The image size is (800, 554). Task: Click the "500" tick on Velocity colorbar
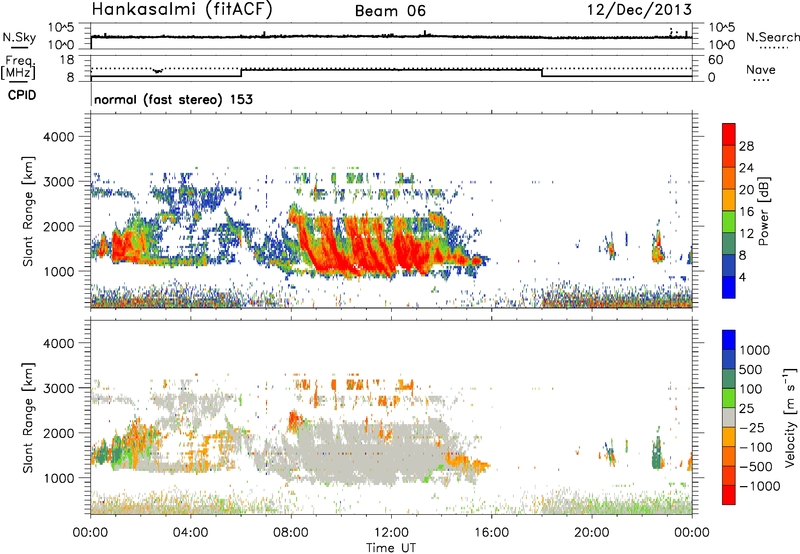pos(750,369)
